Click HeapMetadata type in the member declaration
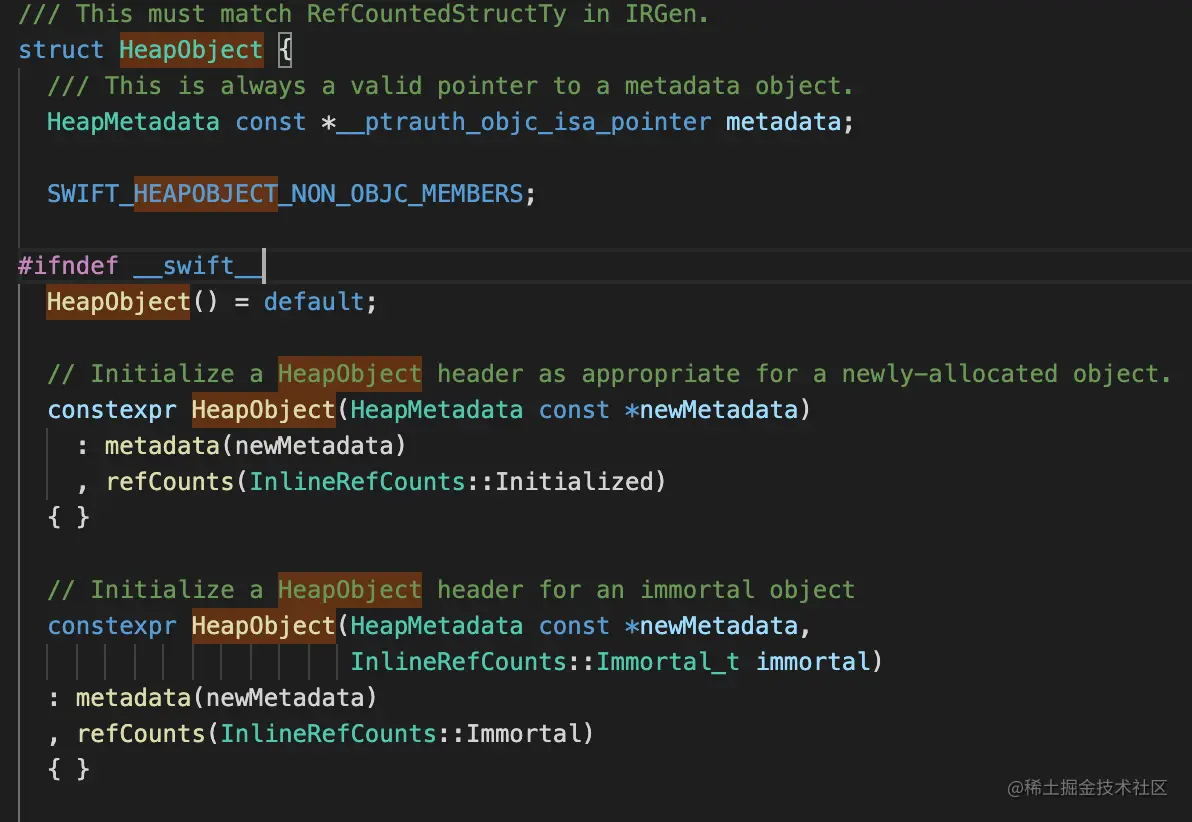The width and height of the screenshot is (1192, 822). click(133, 122)
